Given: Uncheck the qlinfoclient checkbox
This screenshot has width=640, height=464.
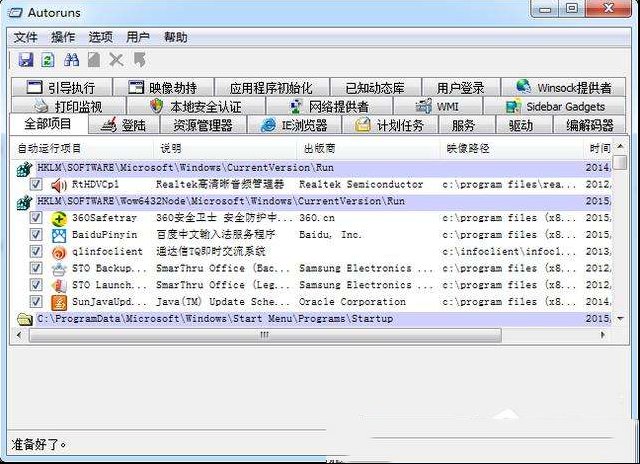Looking at the screenshot, I should pyautogui.click(x=36, y=251).
